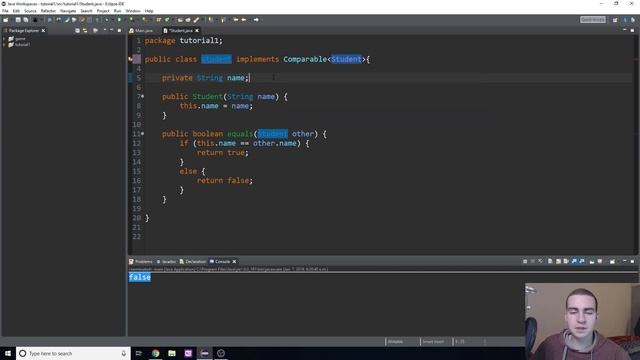Open the Source menu
Viewport: 640px width, 360px height.
[30, 11]
